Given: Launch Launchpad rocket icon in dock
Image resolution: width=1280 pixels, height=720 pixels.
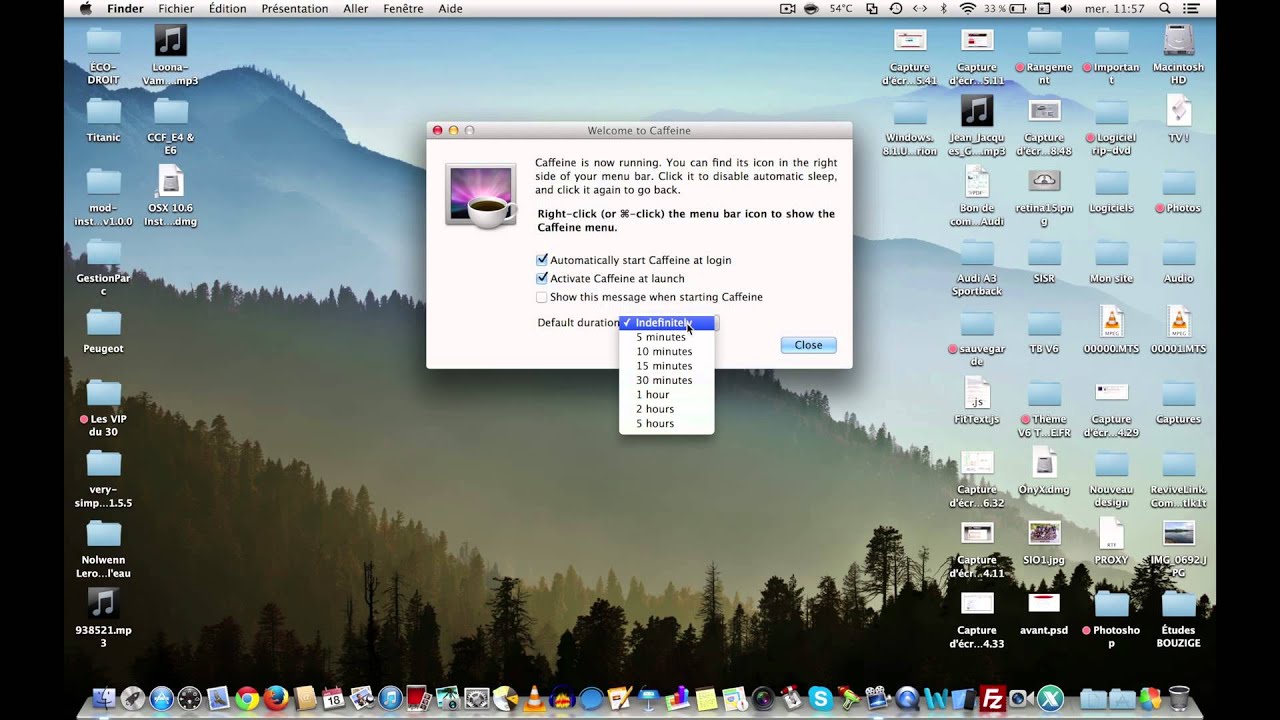Looking at the screenshot, I should coord(132,698).
